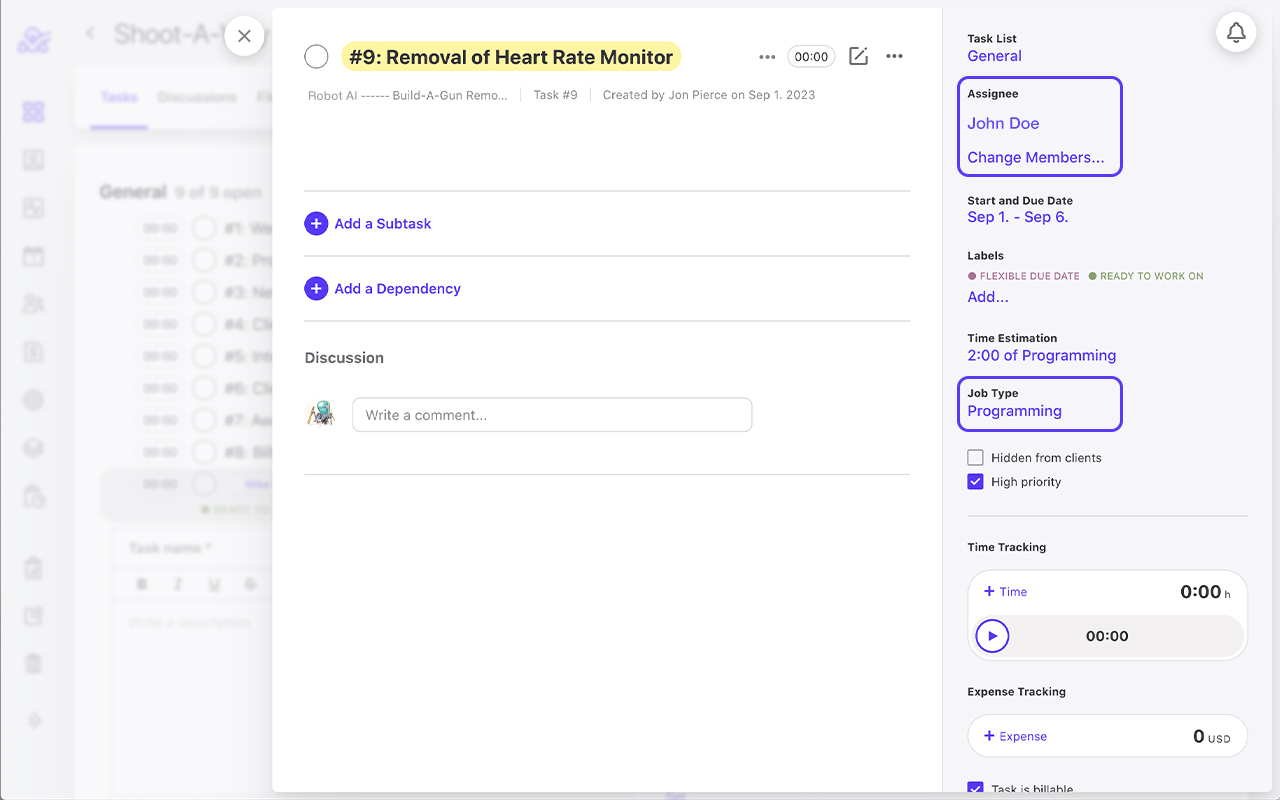The image size is (1280, 800).
Task: Click Add under Labels to add a label
Action: (x=987, y=296)
